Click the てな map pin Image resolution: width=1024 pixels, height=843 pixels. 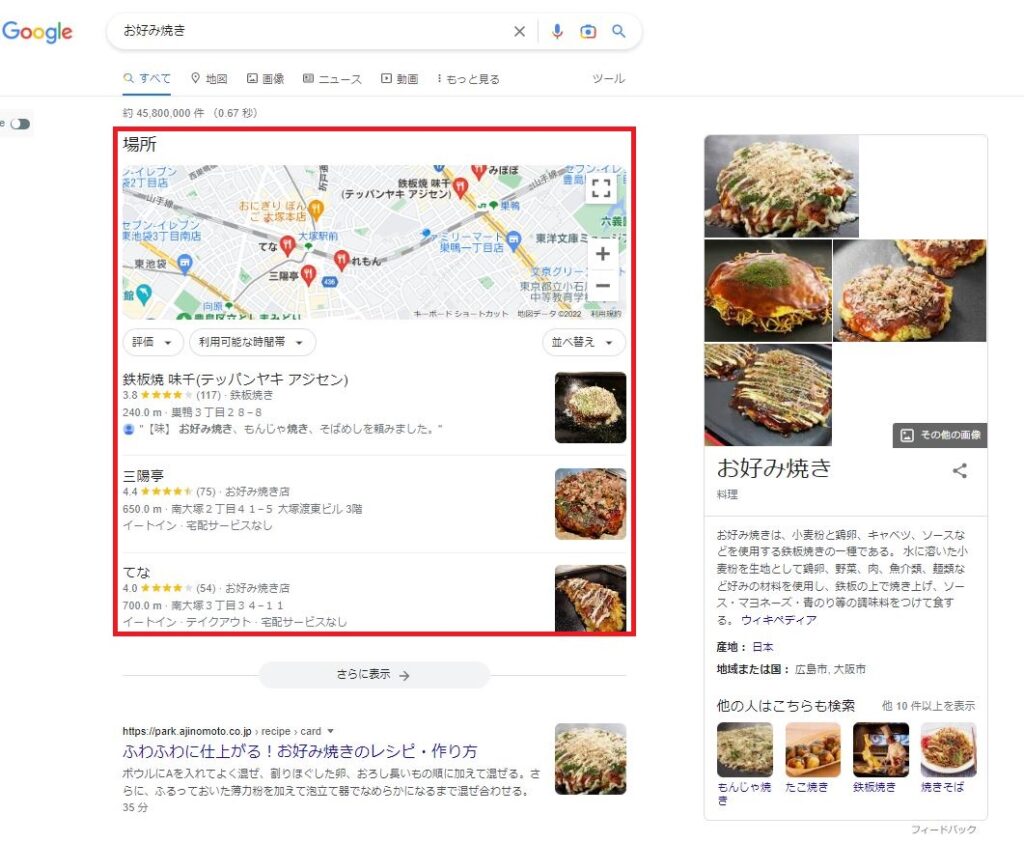287,245
